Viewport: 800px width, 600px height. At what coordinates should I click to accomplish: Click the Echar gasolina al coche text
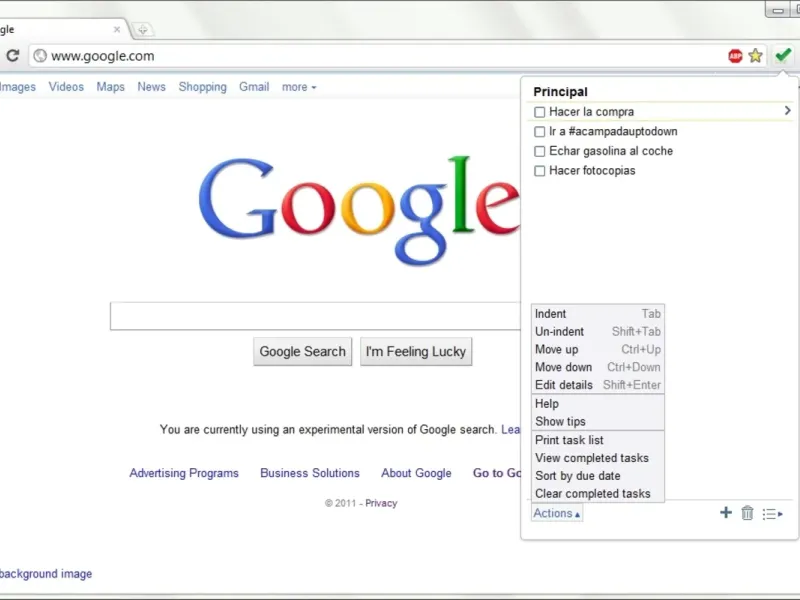coord(611,151)
